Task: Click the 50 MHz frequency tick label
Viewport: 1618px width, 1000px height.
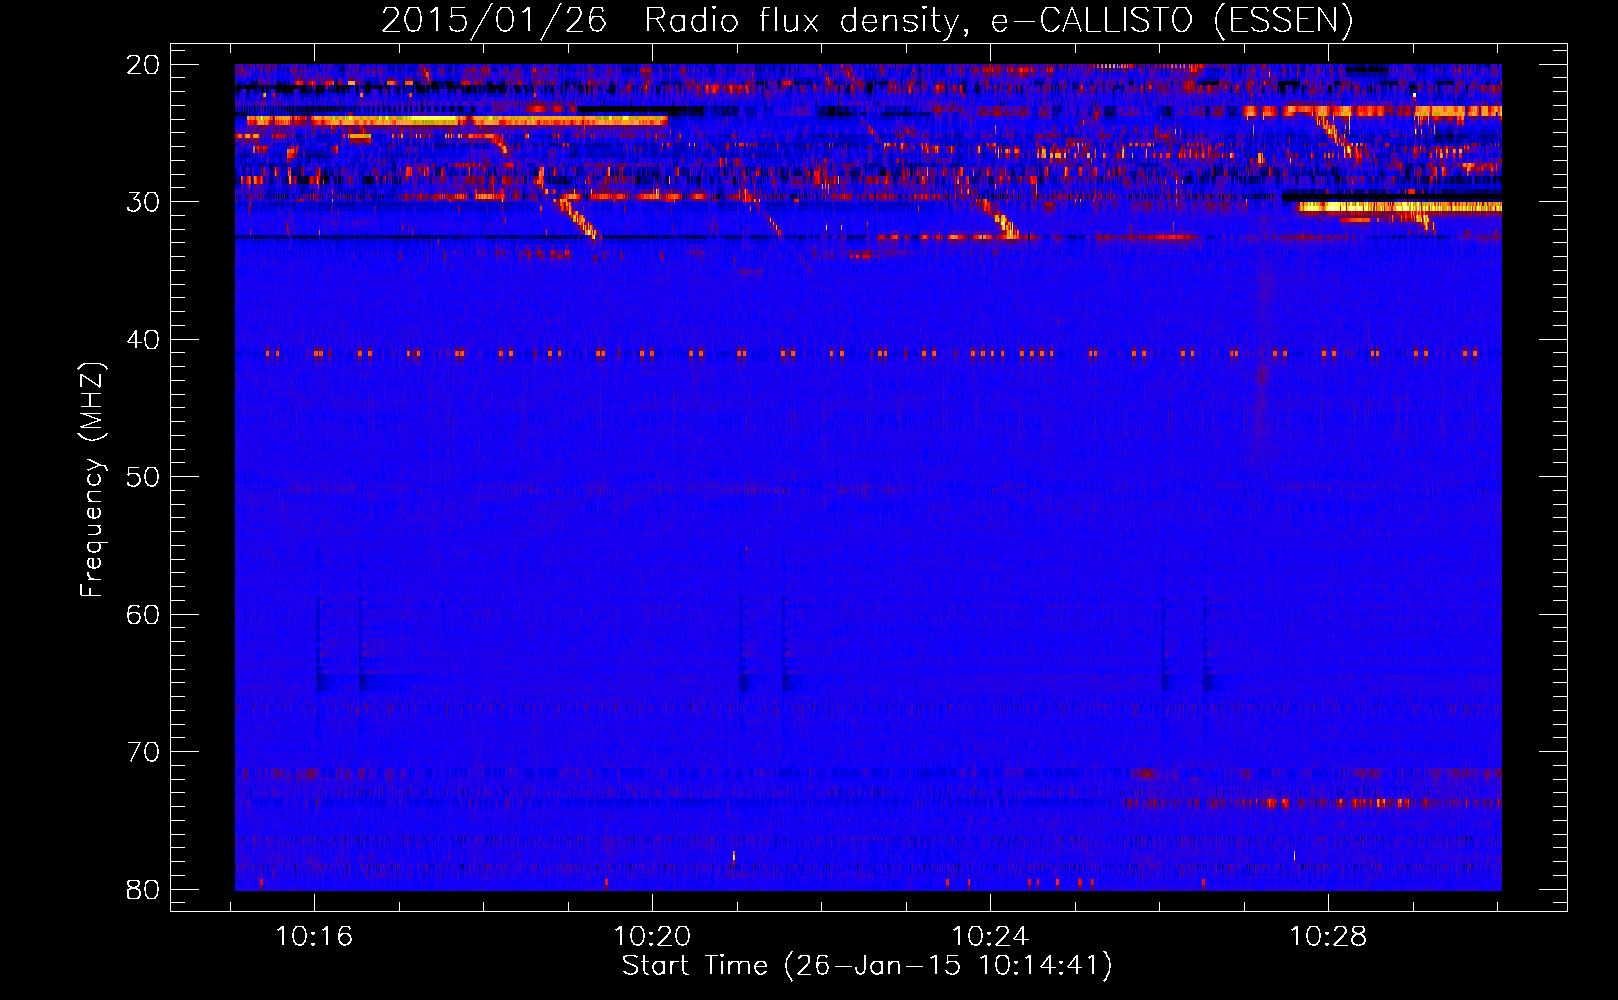Action: (x=143, y=477)
